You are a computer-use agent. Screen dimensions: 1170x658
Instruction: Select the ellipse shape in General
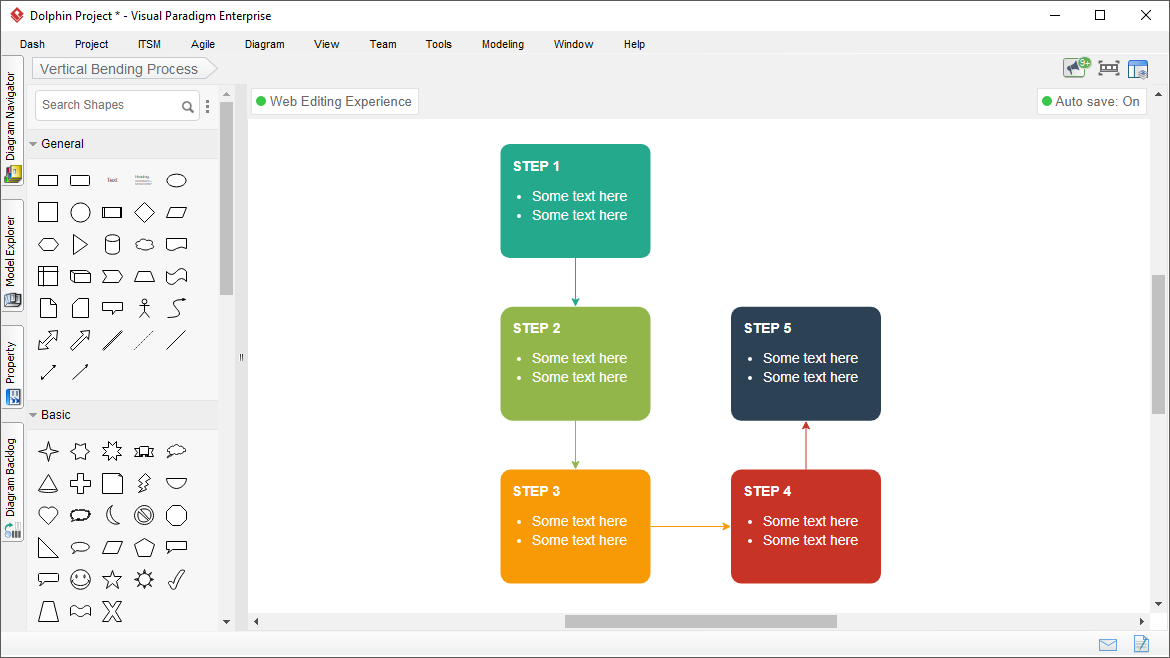coord(176,181)
